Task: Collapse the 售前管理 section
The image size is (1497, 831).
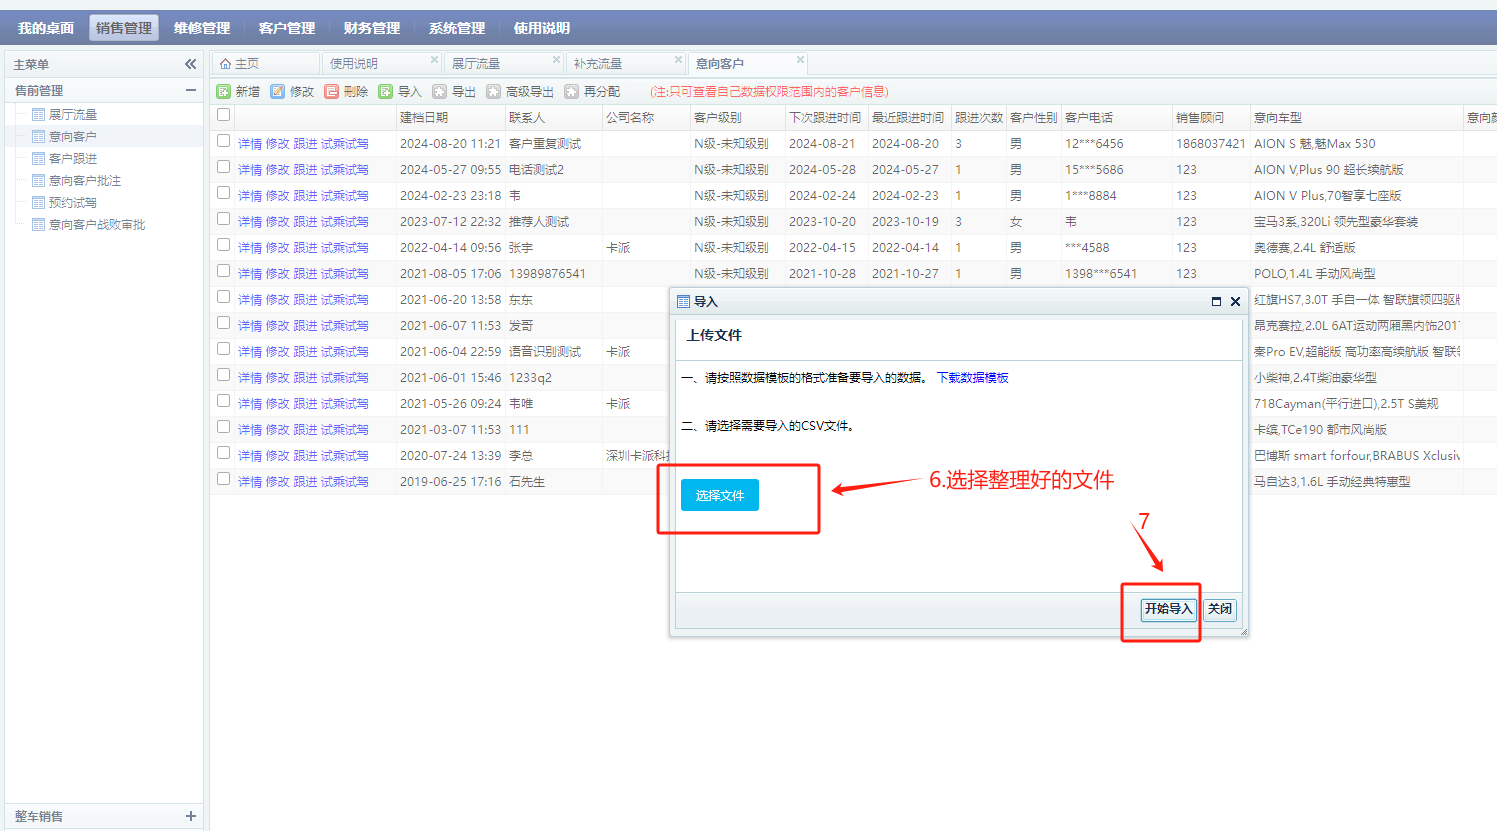Action: pyautogui.click(x=190, y=90)
